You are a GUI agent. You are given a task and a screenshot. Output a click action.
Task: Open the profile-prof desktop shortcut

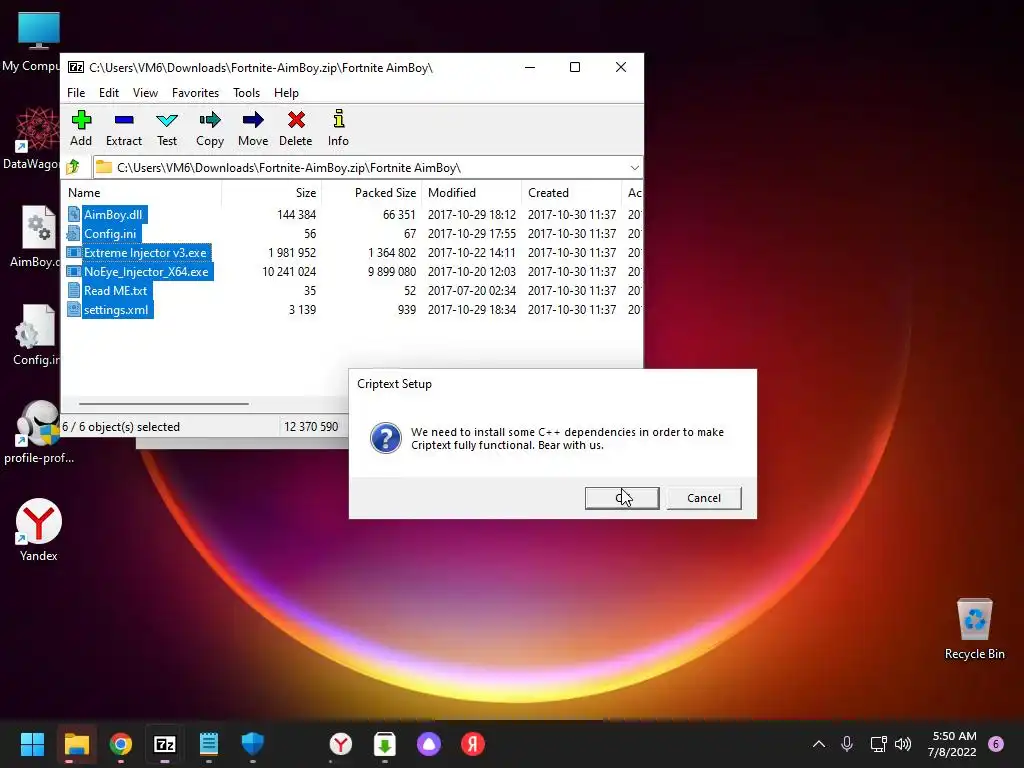pos(39,423)
